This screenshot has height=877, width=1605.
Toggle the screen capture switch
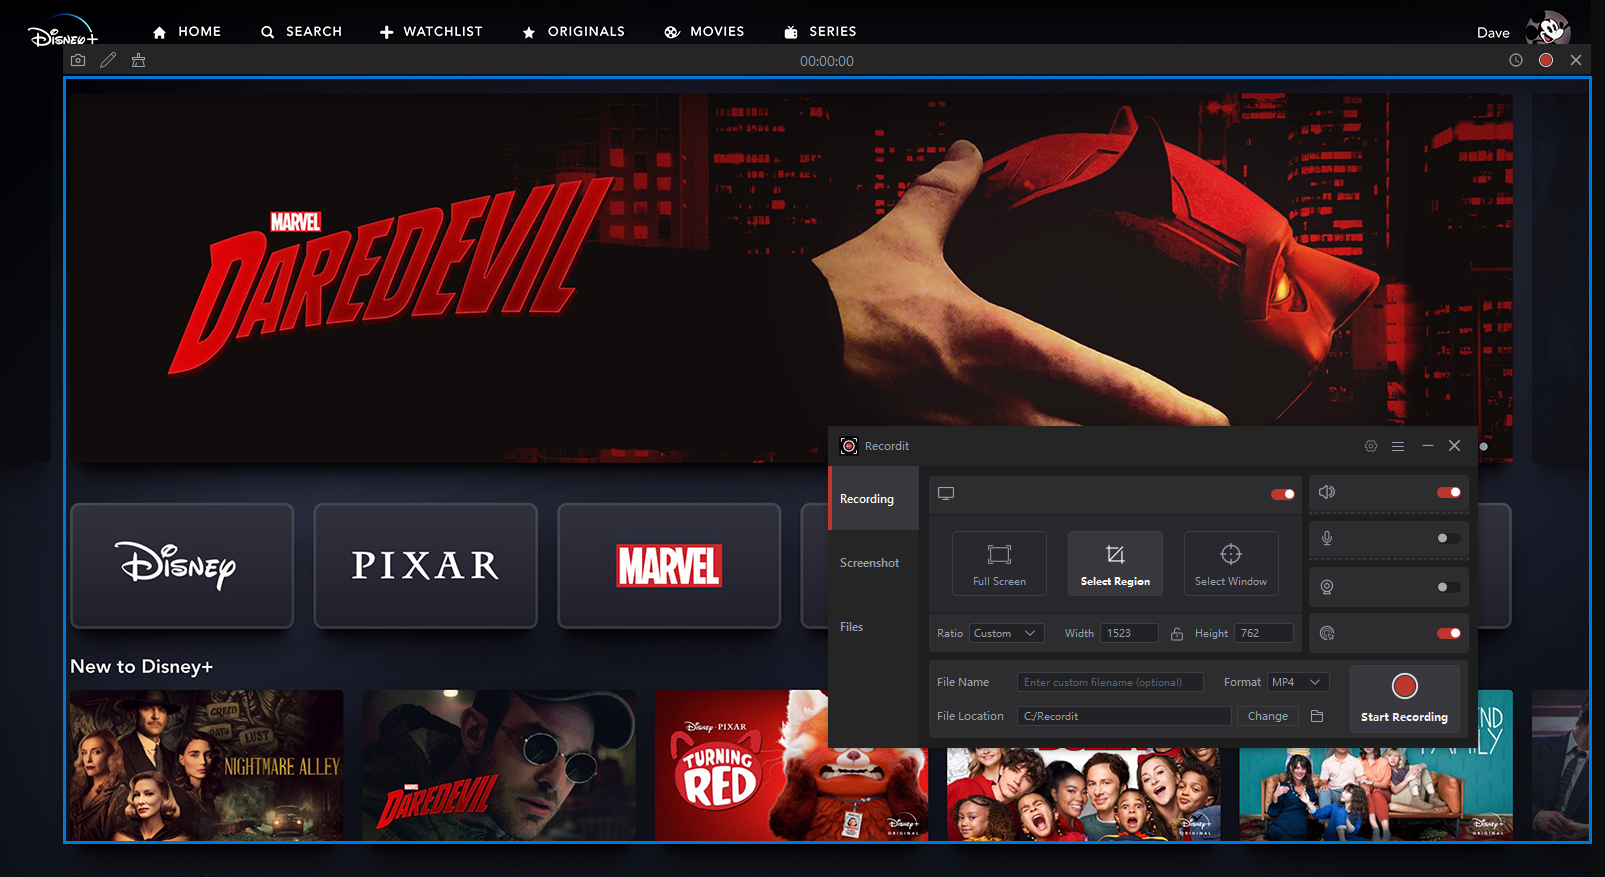point(1283,494)
